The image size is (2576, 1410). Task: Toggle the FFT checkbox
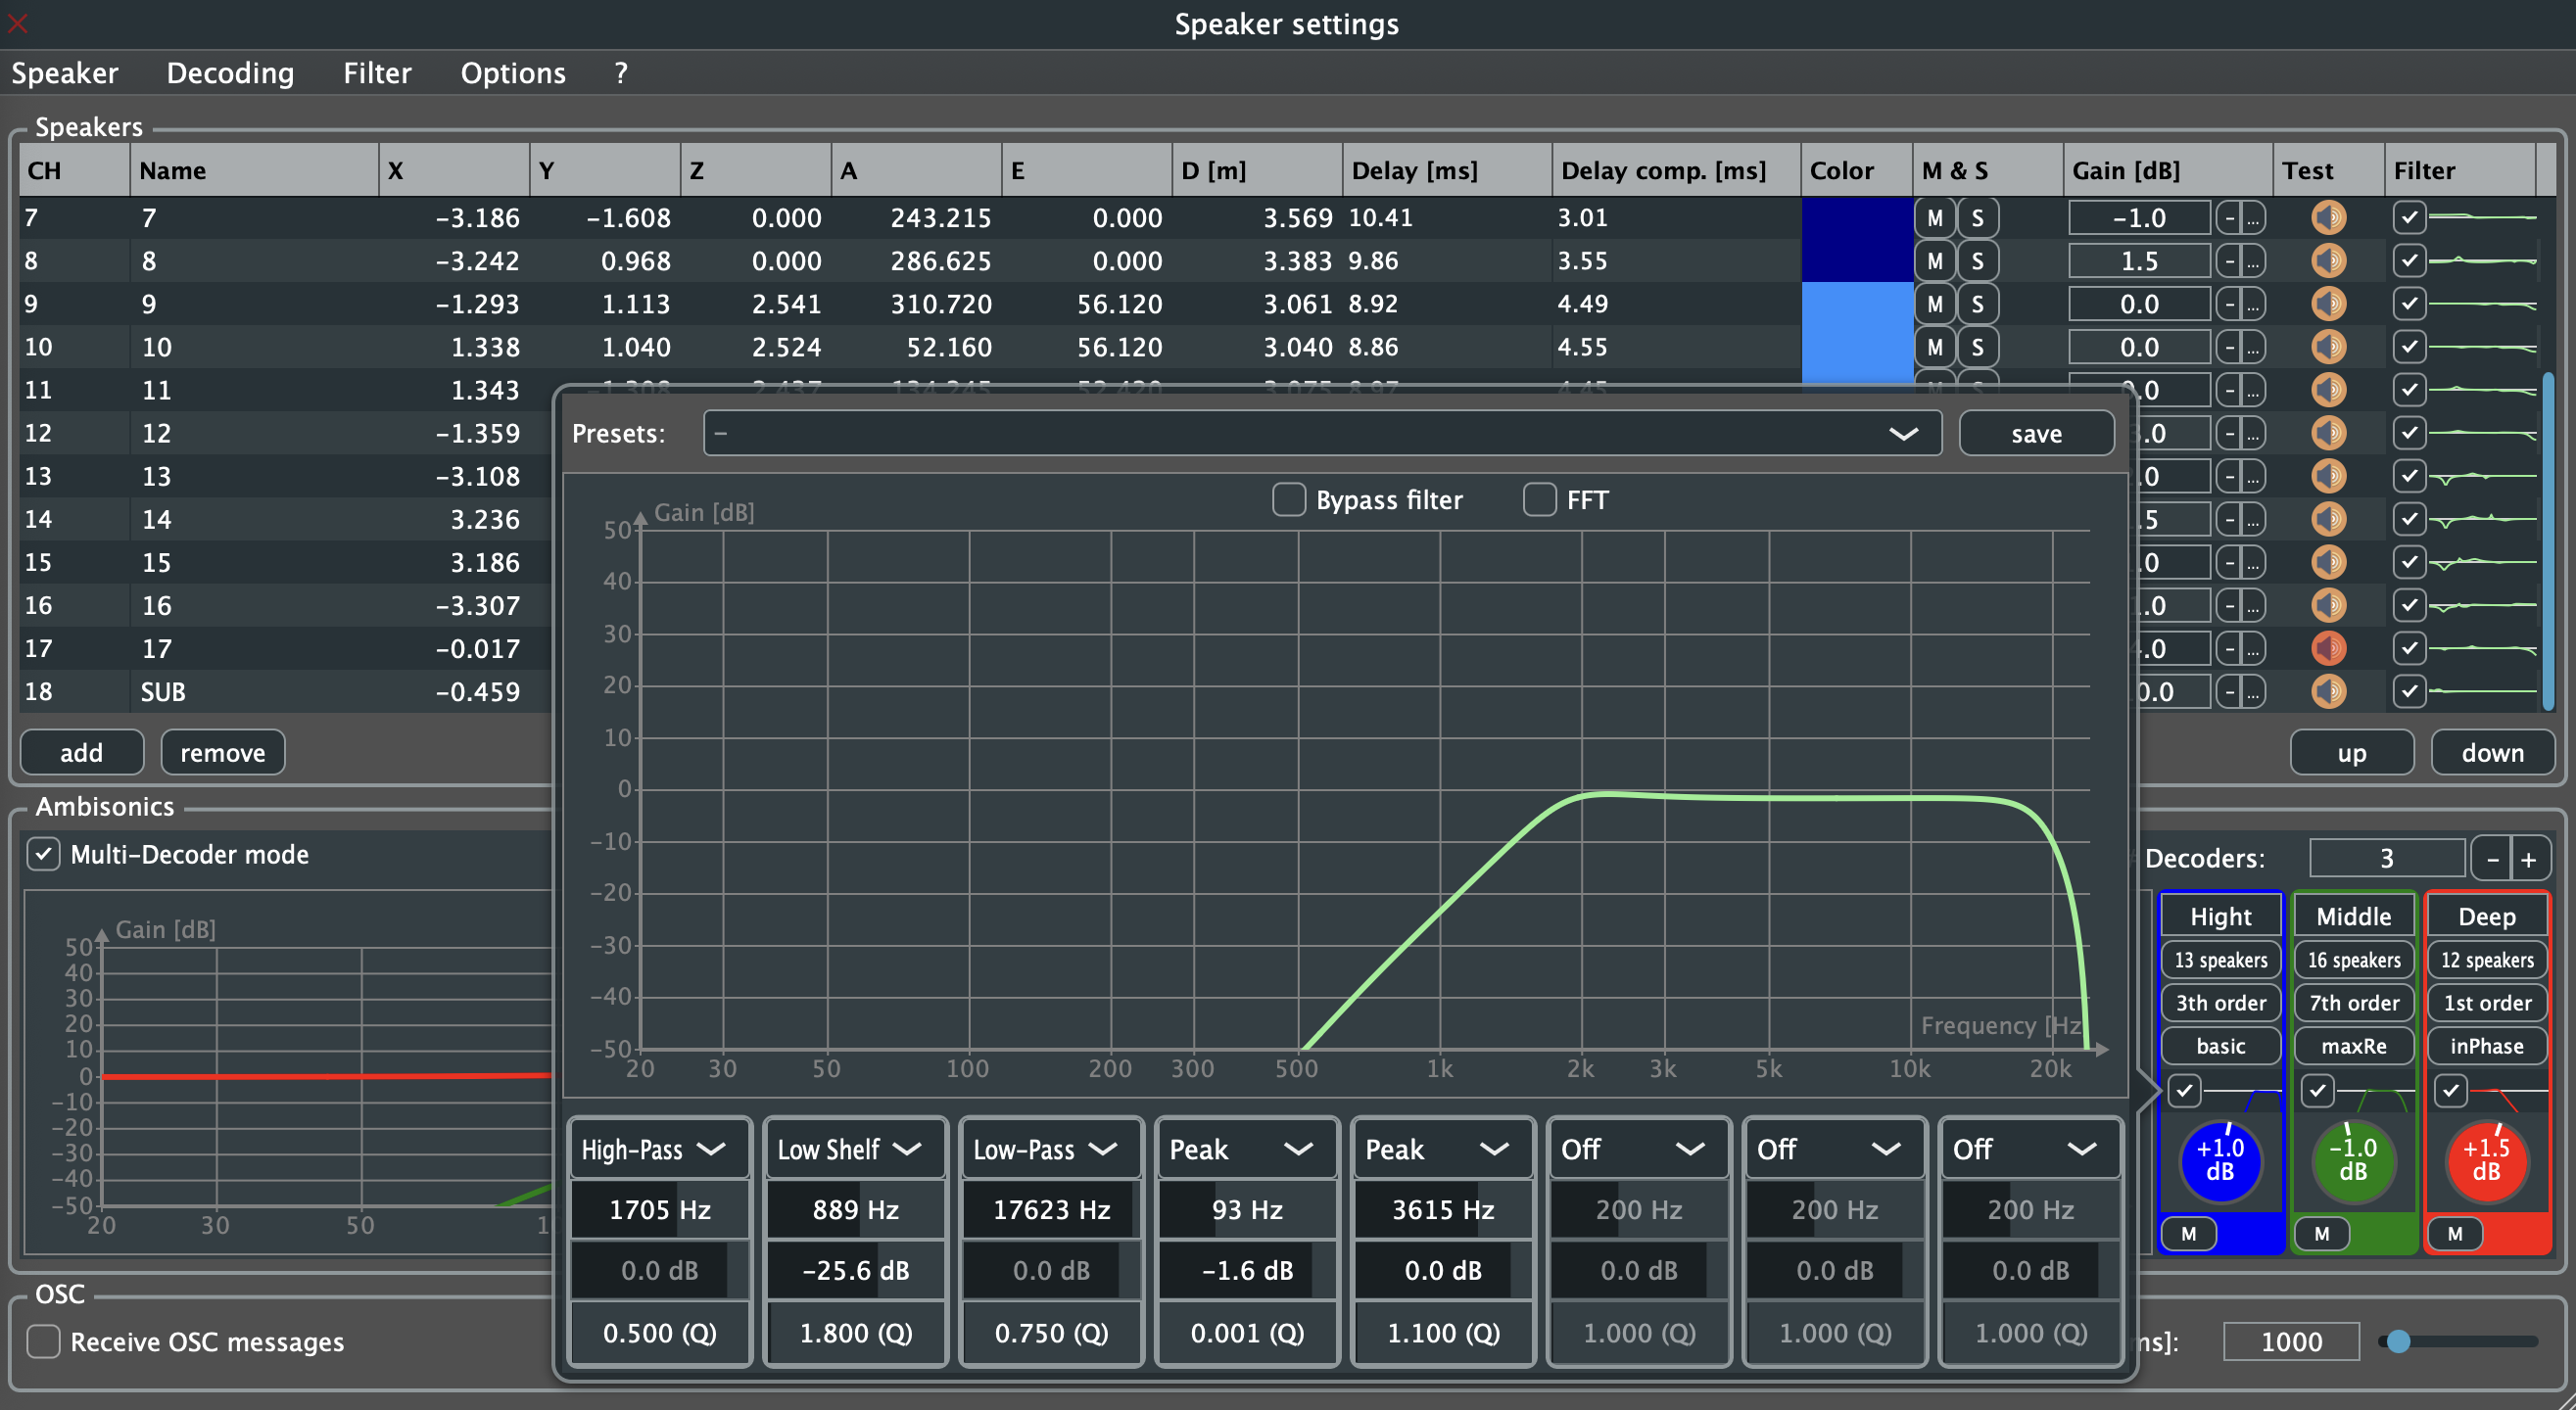tap(1539, 499)
